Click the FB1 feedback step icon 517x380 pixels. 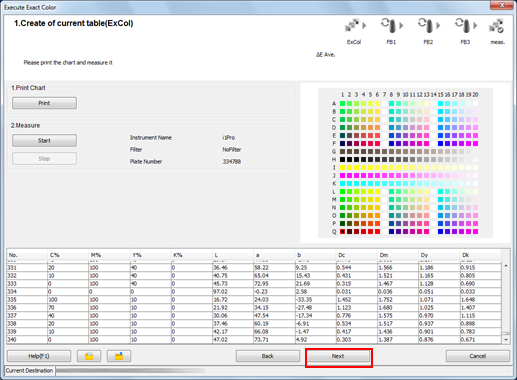(389, 25)
